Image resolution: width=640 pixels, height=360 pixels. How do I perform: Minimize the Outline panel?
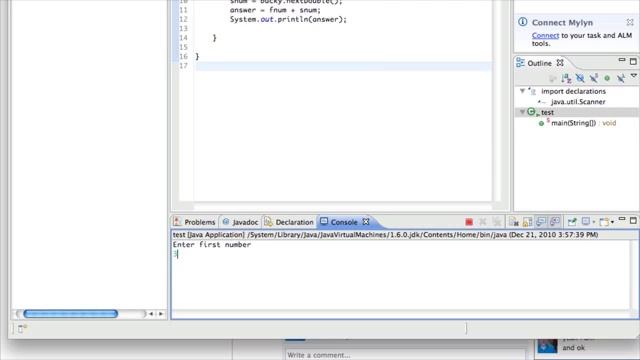point(622,60)
